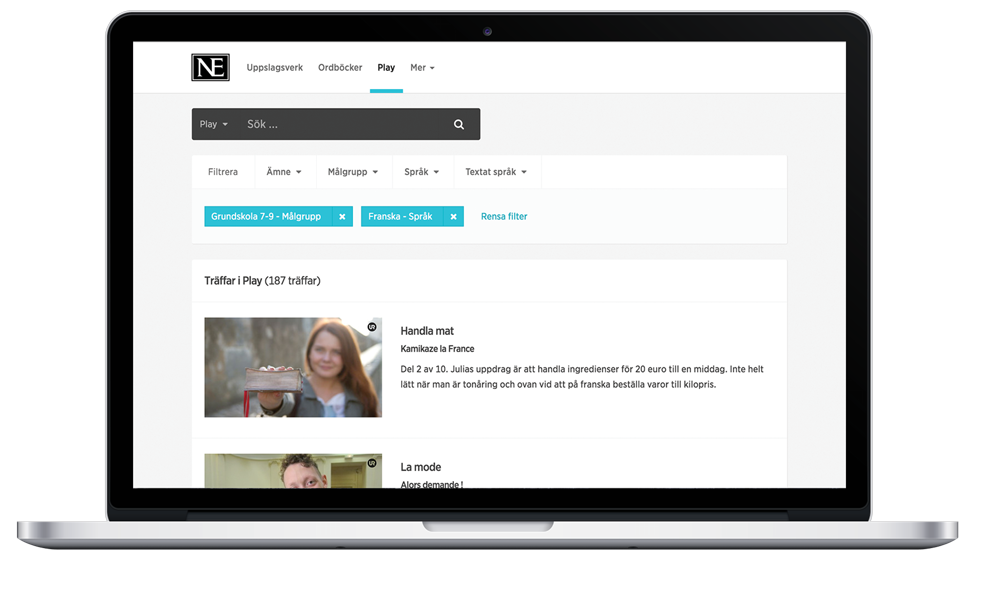Click into the Sök search field
Screen dimensions: 982x589
pyautogui.click(x=340, y=124)
